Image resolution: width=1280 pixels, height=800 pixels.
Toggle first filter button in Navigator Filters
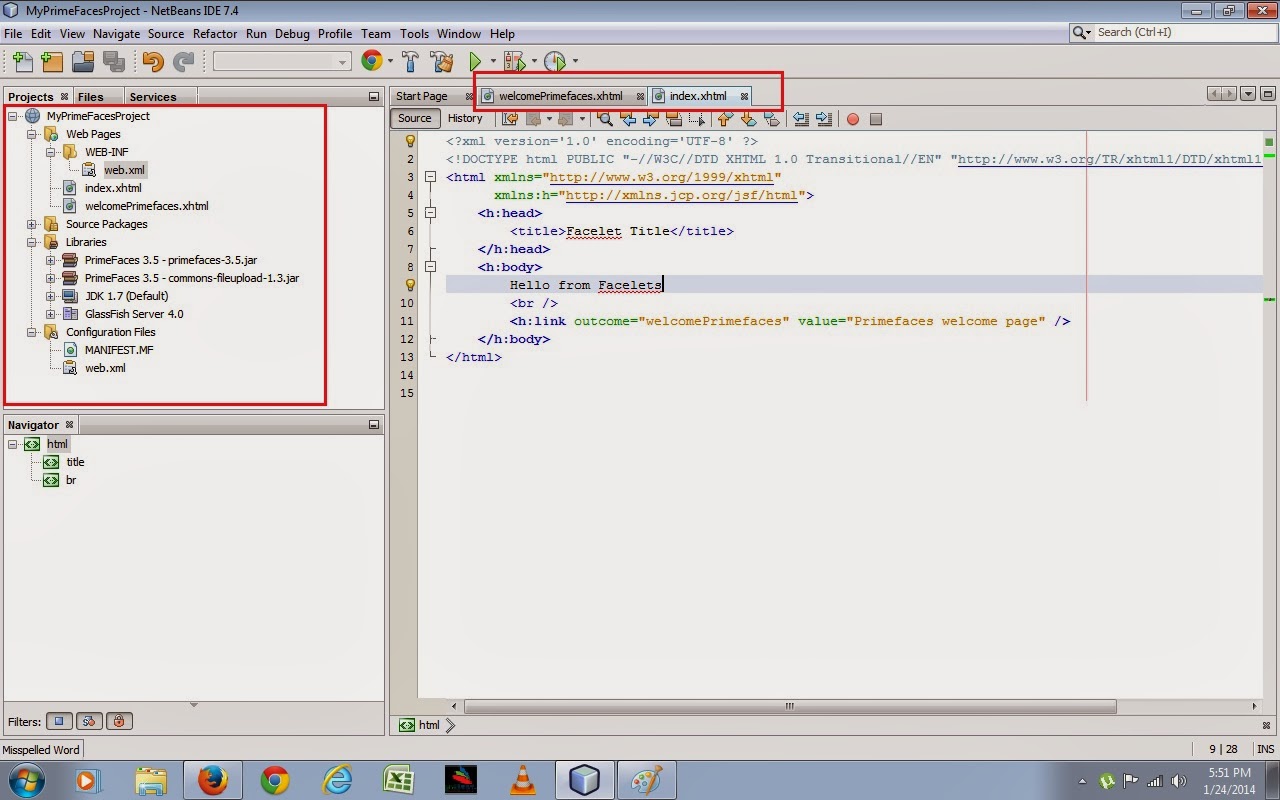click(59, 721)
